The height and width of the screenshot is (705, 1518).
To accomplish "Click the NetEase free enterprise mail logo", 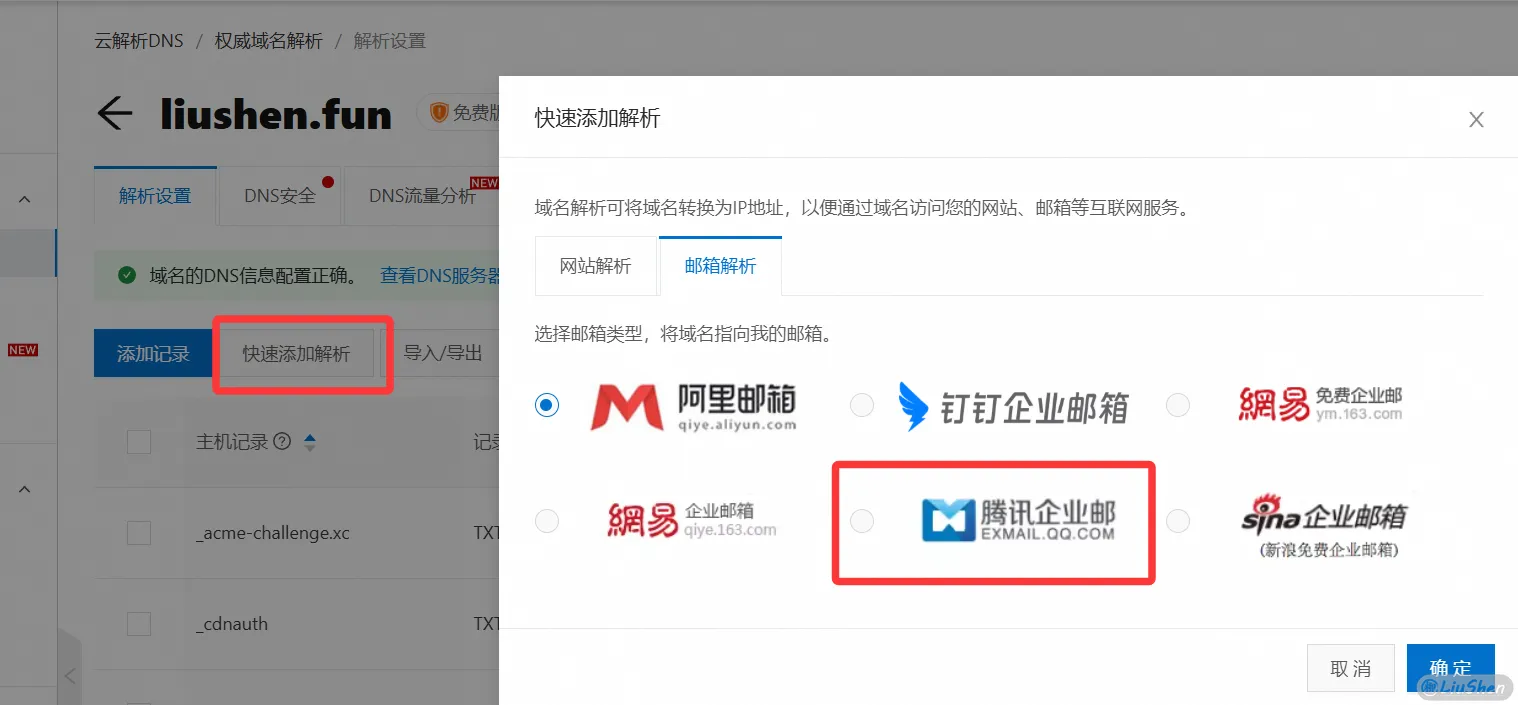I will coord(1320,404).
